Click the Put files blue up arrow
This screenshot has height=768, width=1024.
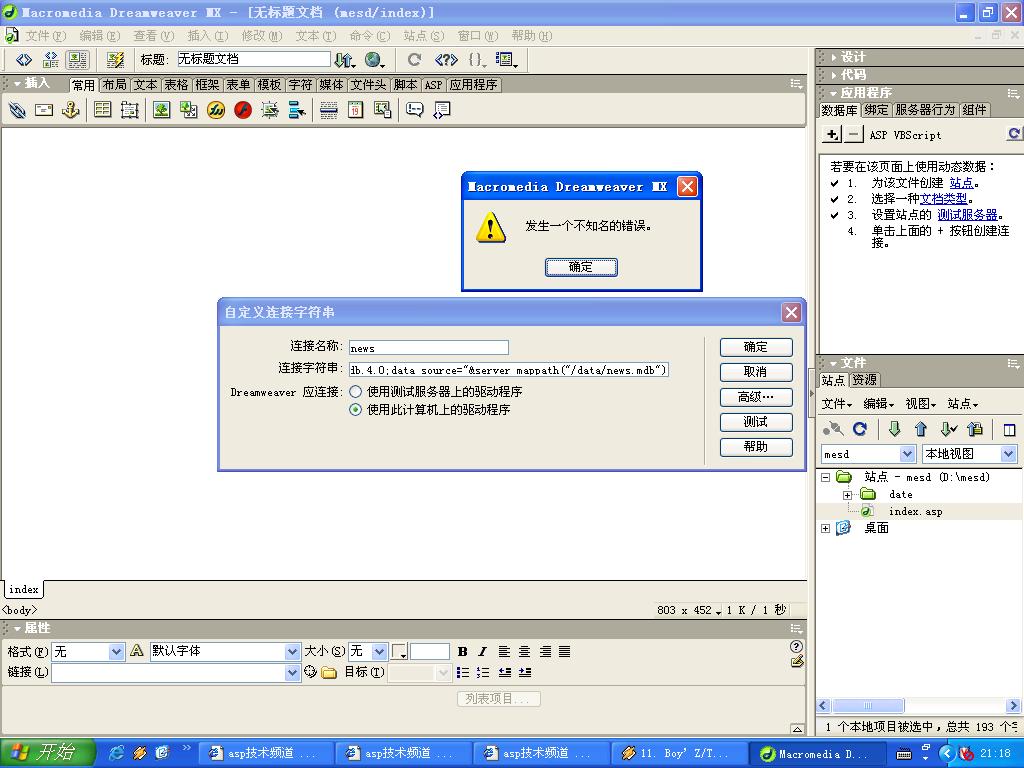pos(921,429)
